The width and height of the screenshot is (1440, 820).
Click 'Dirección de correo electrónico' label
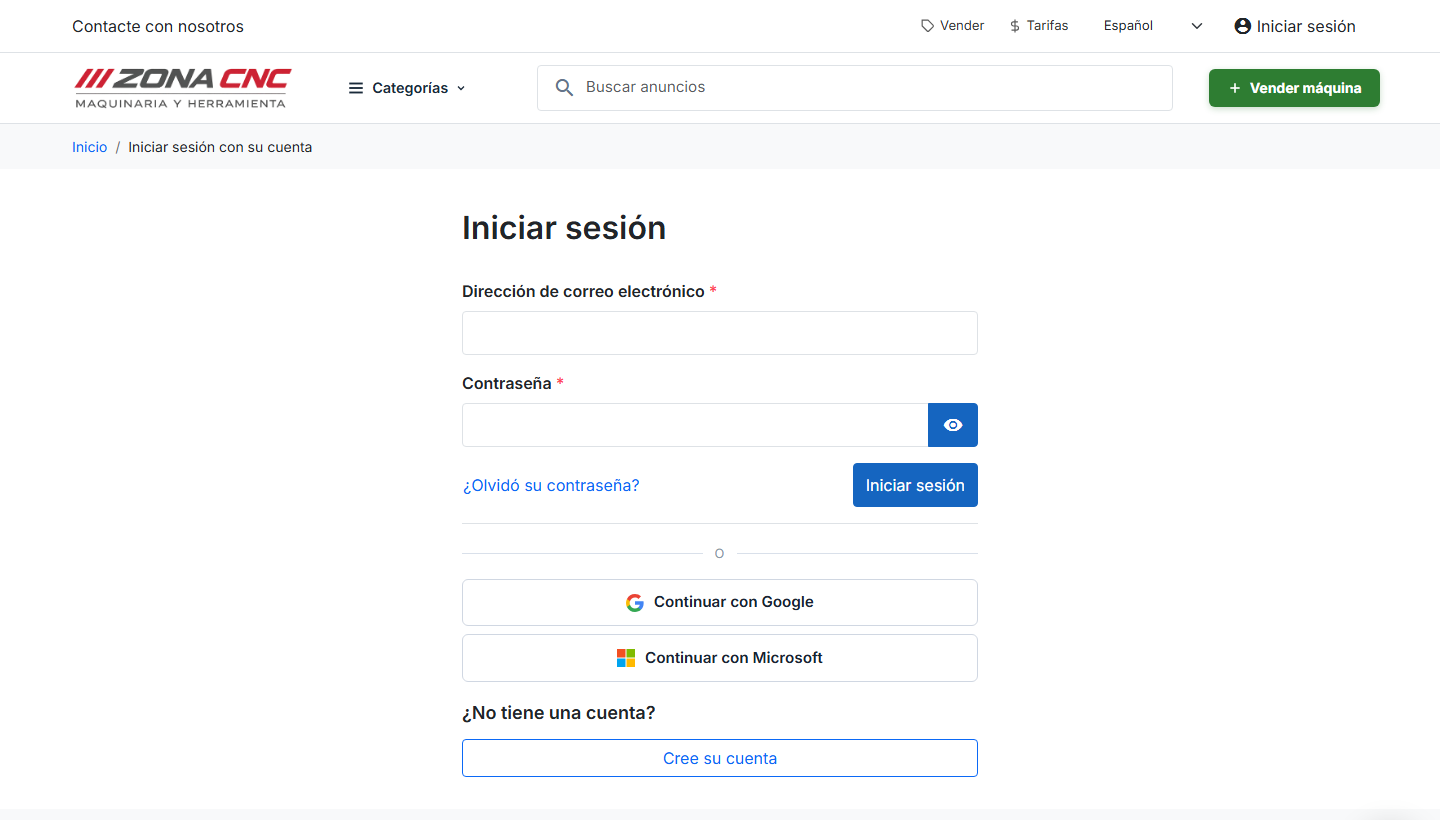[583, 291]
